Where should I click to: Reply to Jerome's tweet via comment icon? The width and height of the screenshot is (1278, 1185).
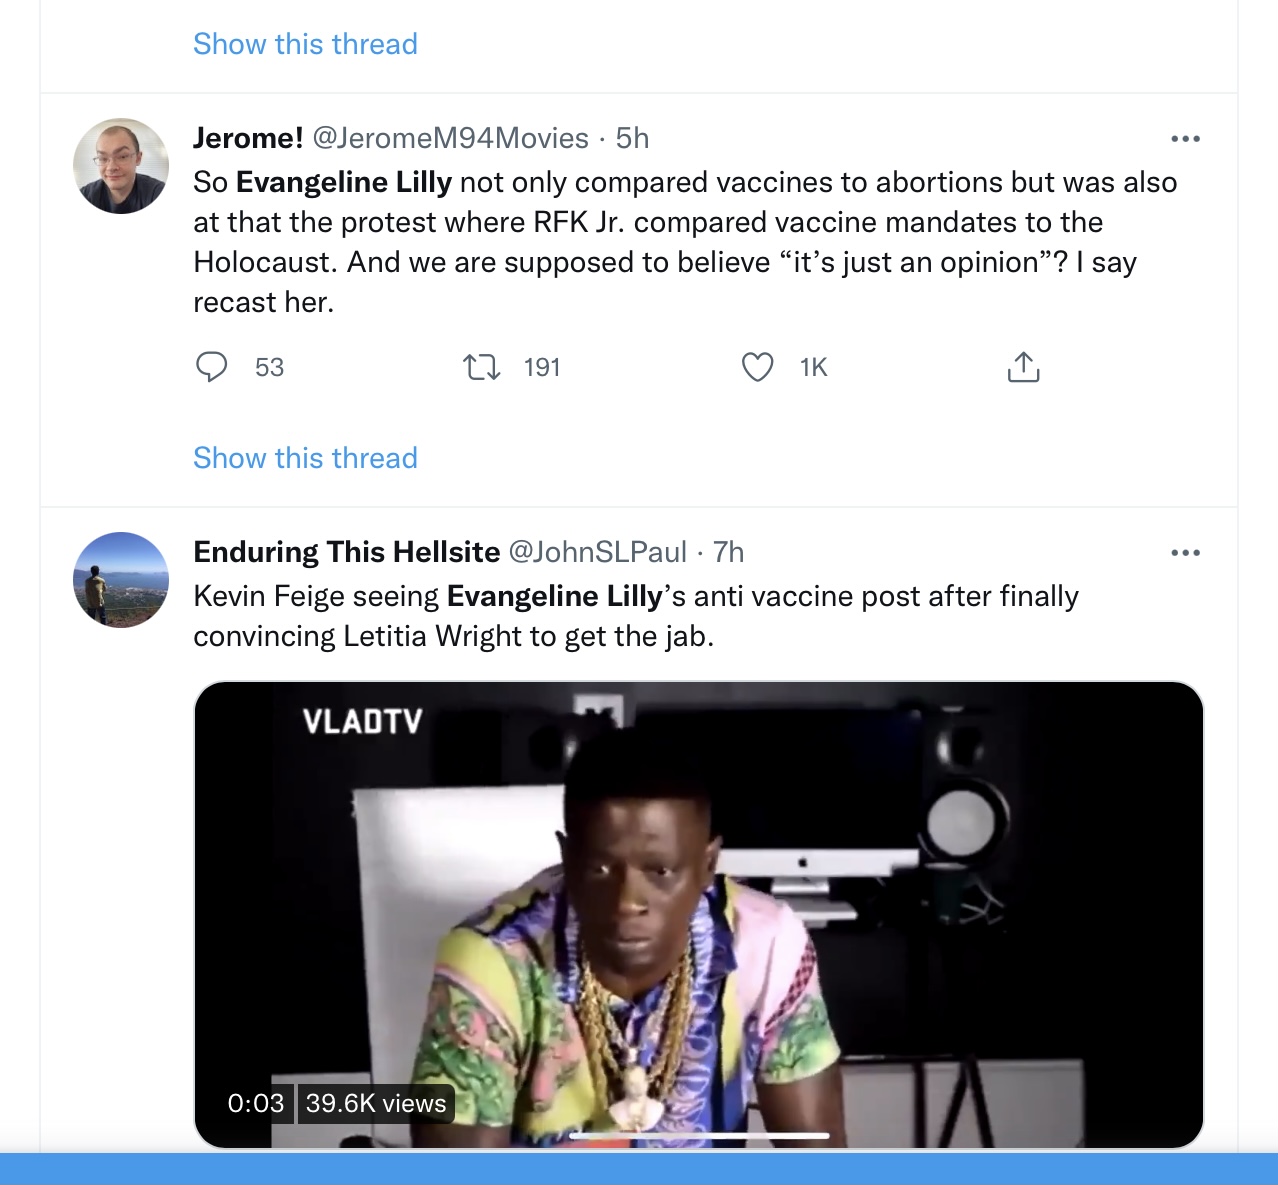(x=211, y=367)
